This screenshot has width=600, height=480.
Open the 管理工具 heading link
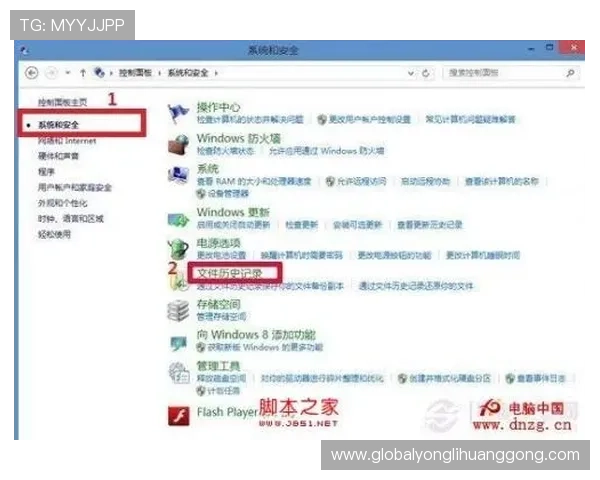pos(218,366)
